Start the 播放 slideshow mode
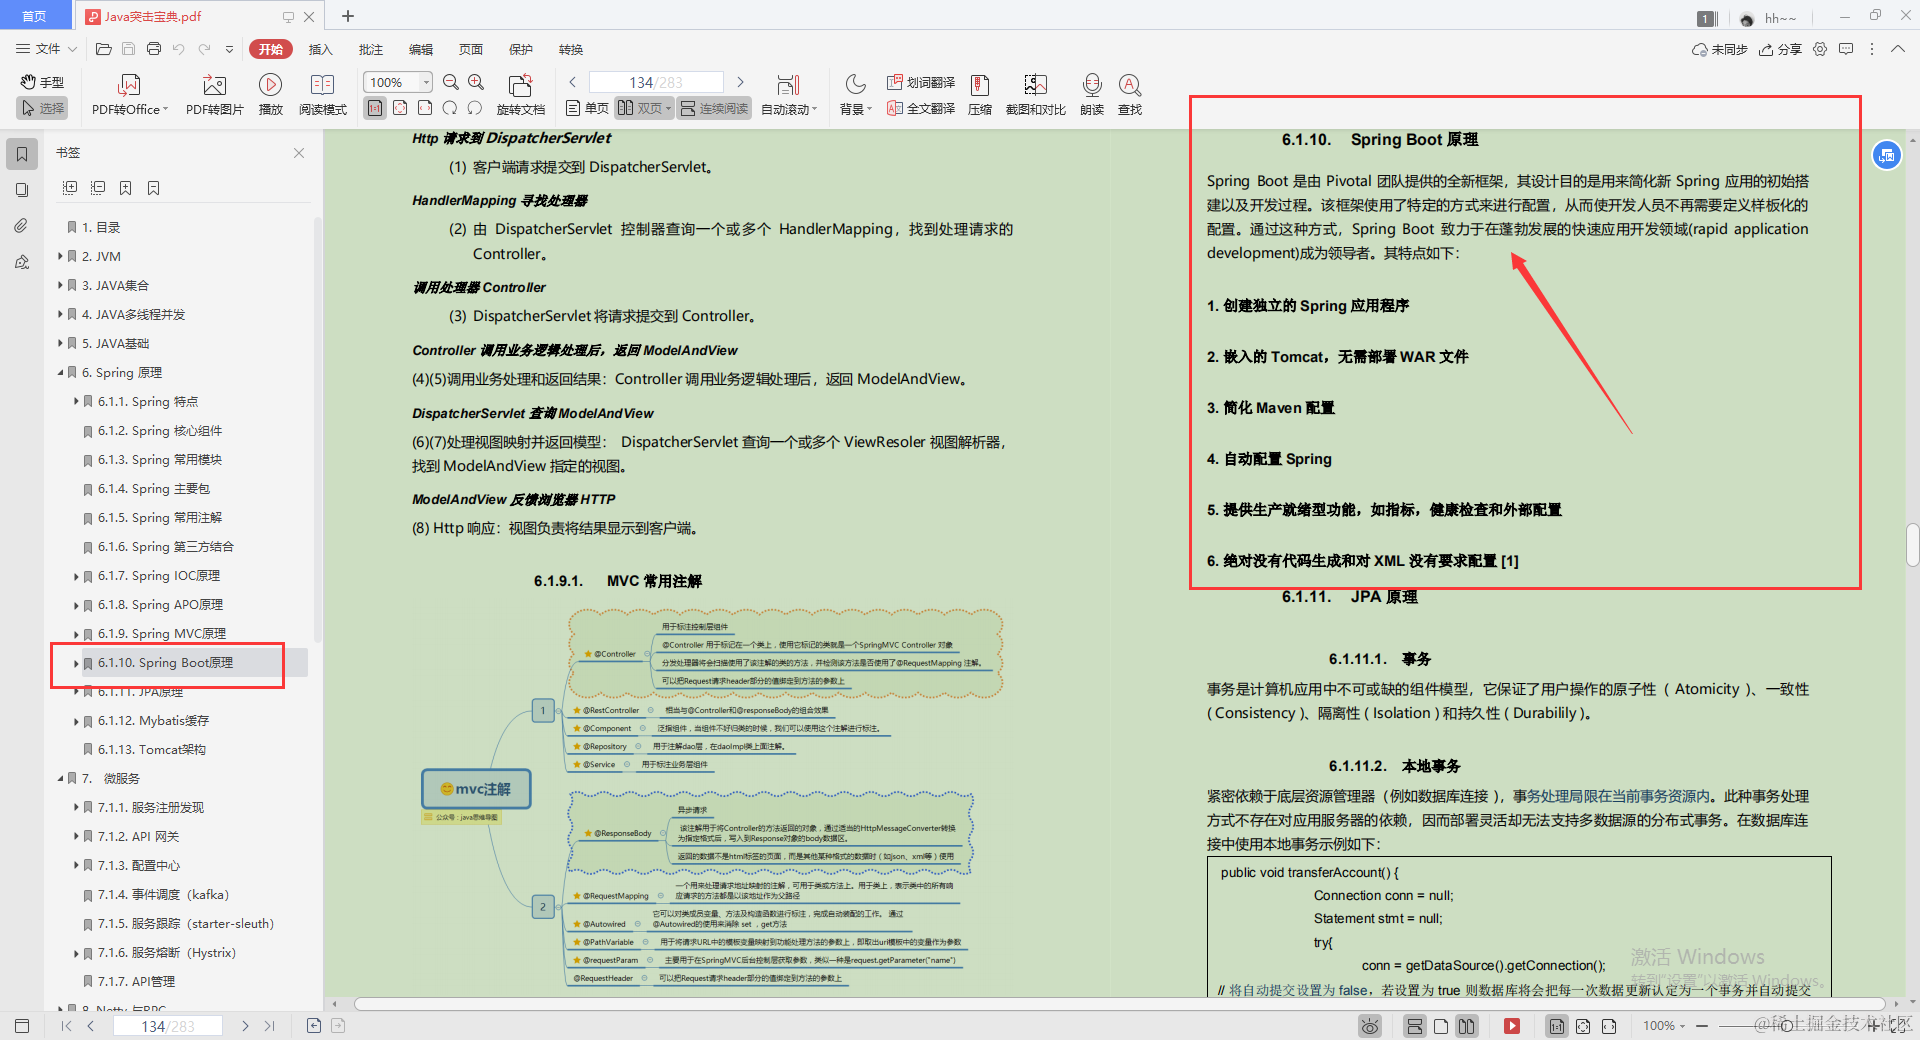This screenshot has width=1920, height=1040. pos(270,93)
